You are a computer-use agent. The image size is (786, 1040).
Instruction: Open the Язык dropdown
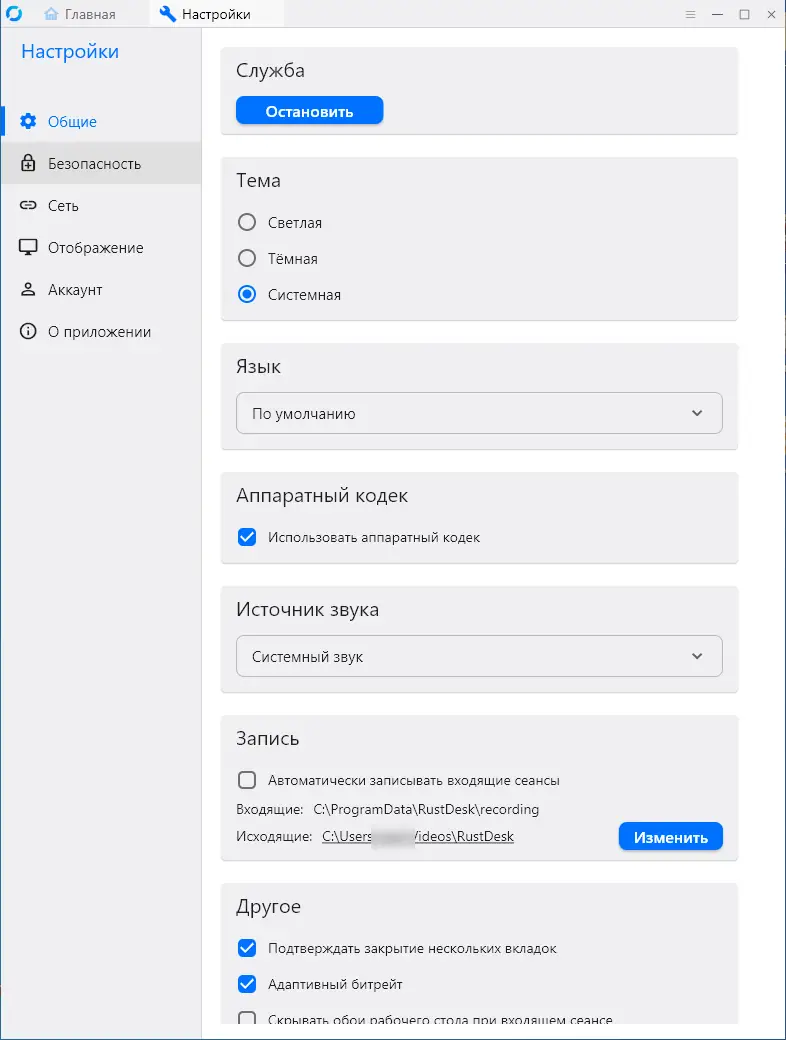[x=479, y=413]
